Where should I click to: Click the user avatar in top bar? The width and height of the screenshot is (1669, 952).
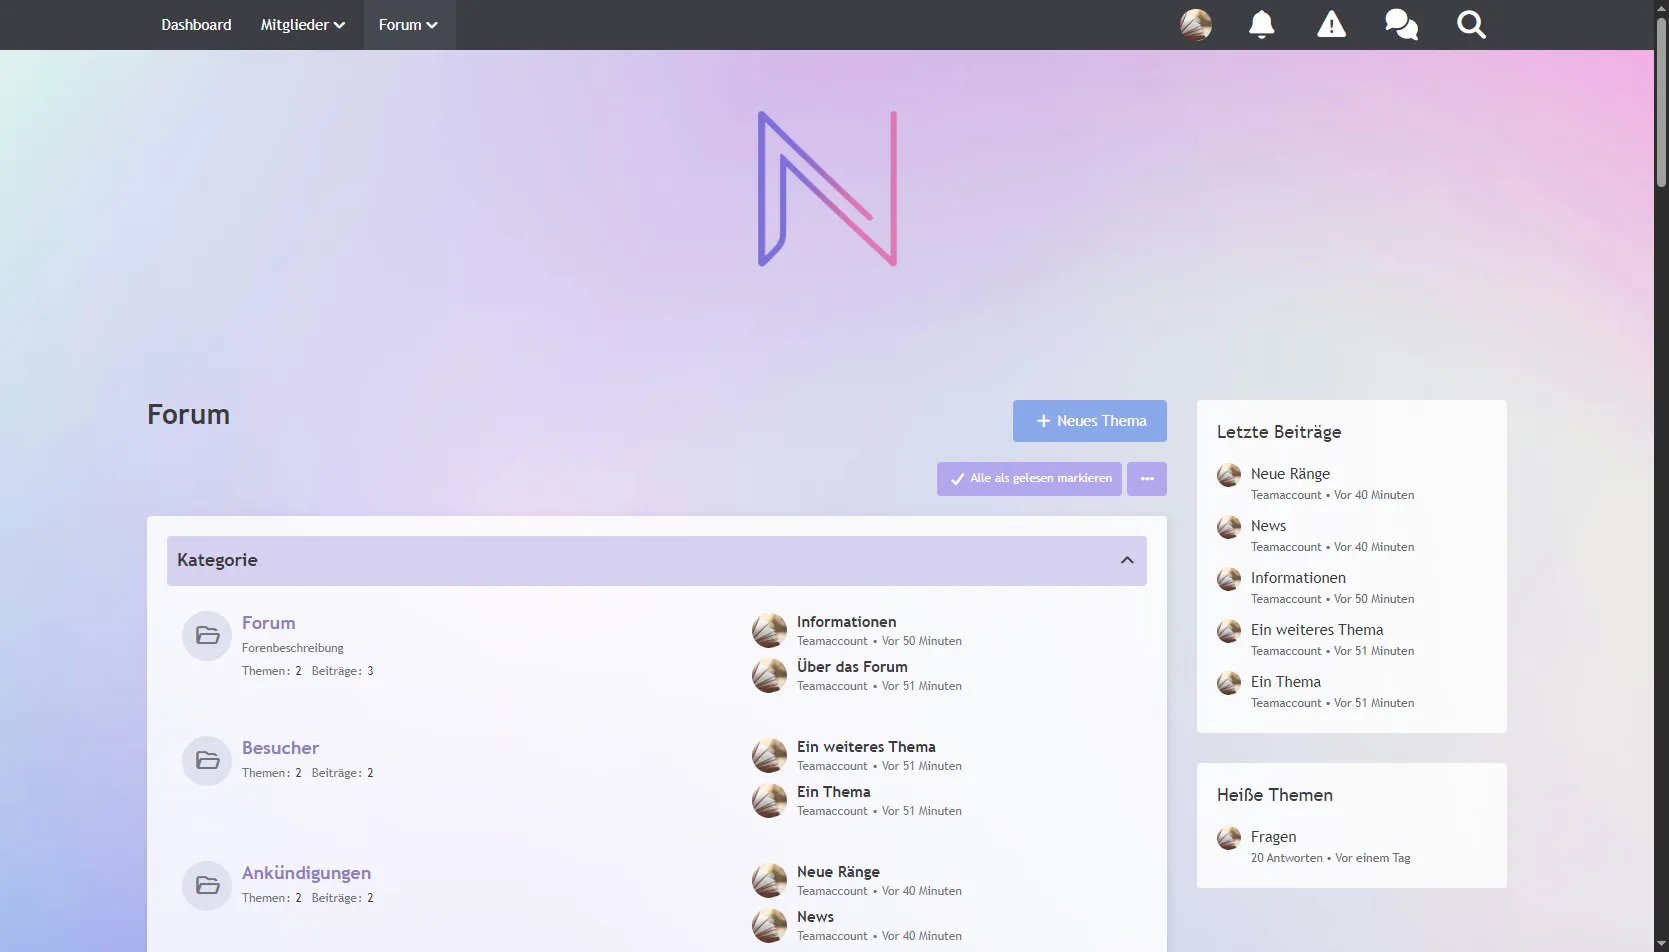pos(1195,24)
